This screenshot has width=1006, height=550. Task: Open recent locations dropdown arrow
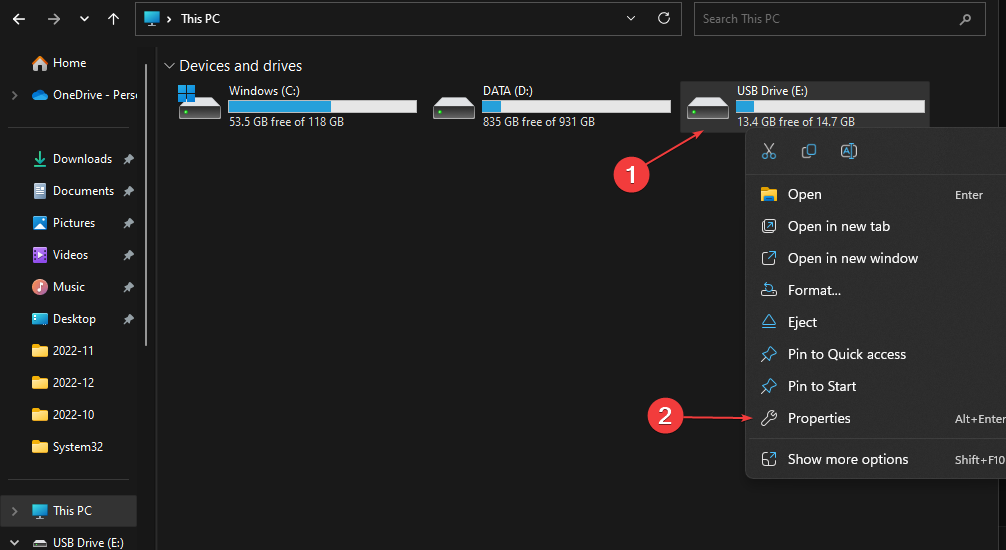tap(84, 18)
